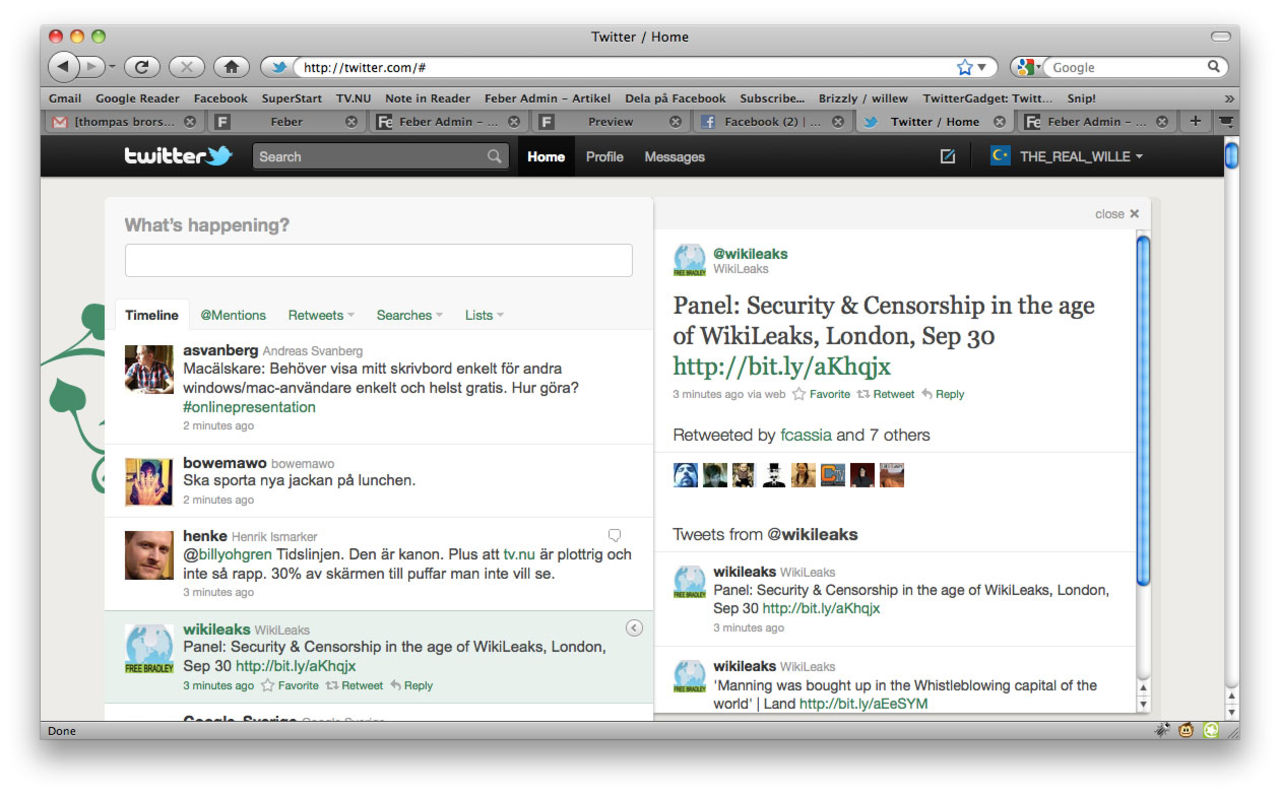Show all tabs list button

coord(1226,122)
